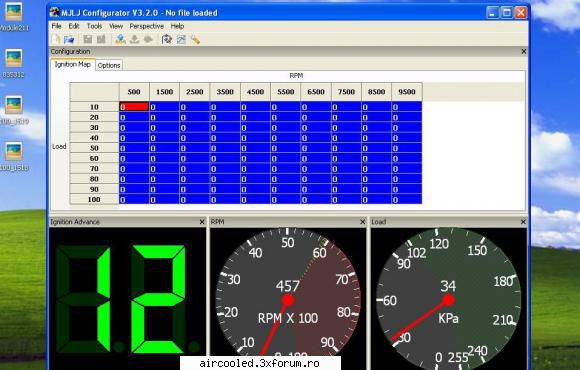
Task: Maximize the MJLJ Configurator window
Action: pyautogui.click(x=506, y=13)
